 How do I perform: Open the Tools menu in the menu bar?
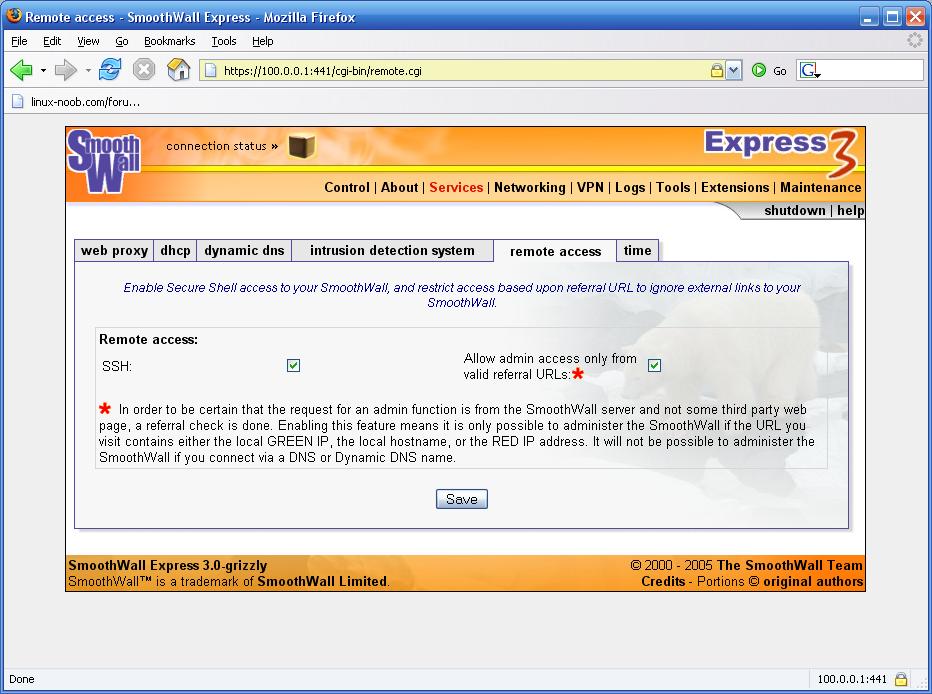point(223,41)
